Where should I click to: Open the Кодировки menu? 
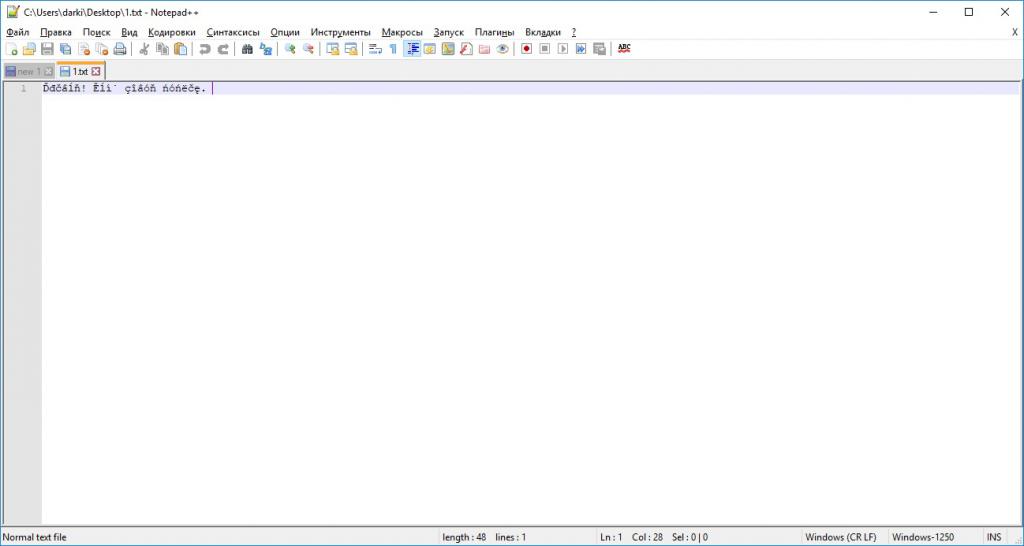point(172,32)
